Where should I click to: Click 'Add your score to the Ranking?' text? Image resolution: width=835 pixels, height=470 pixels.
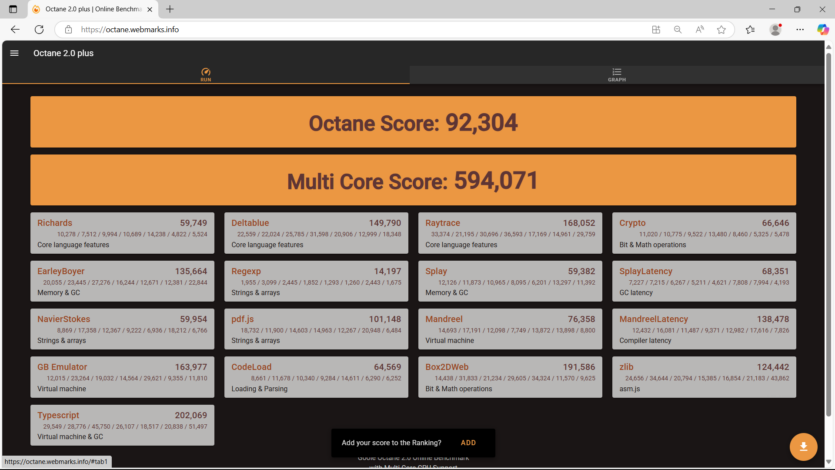[x=391, y=443]
